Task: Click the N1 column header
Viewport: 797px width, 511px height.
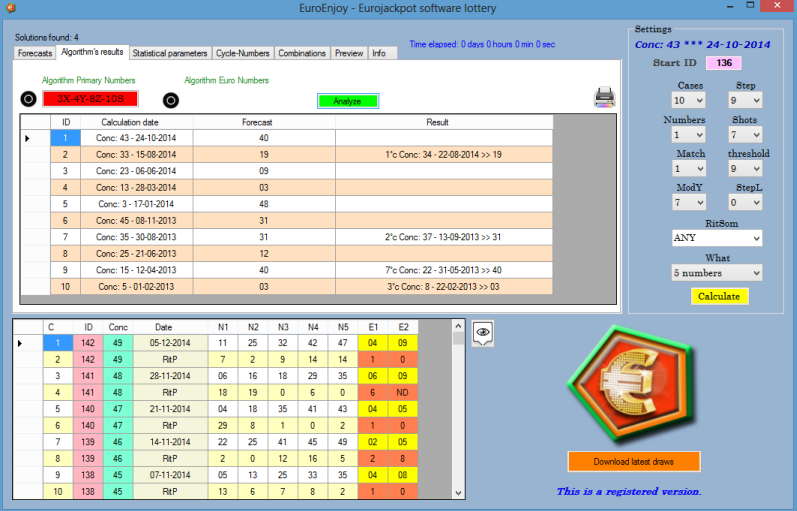Action: click(223, 327)
